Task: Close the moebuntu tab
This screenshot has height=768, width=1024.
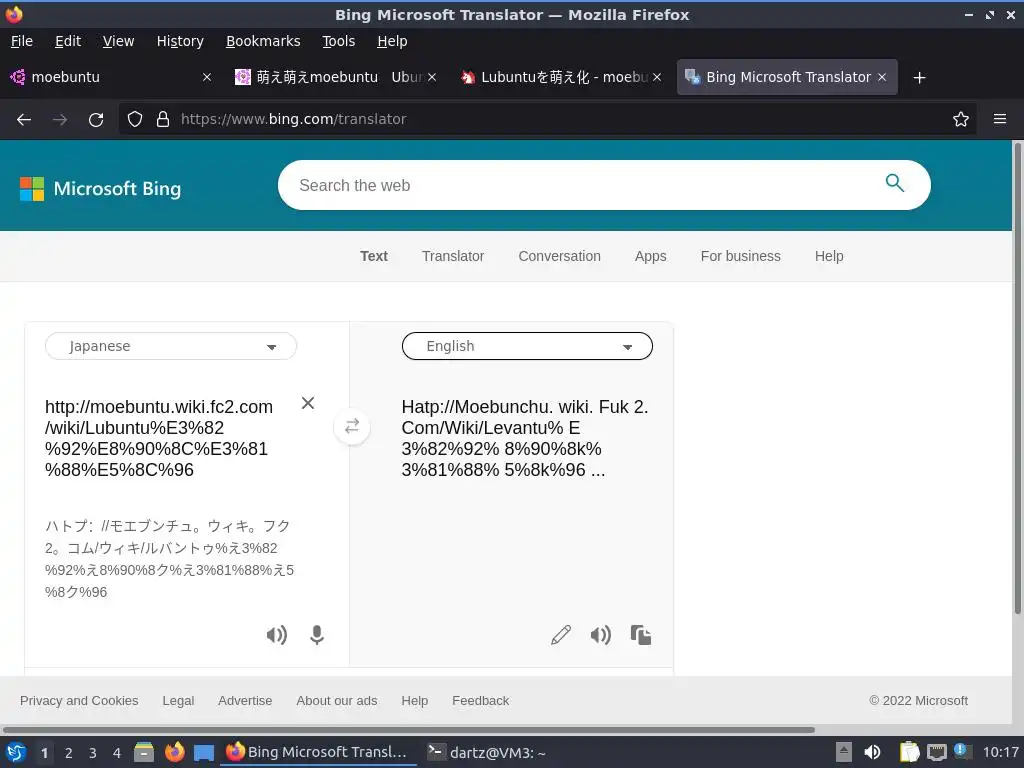Action: pos(206,77)
